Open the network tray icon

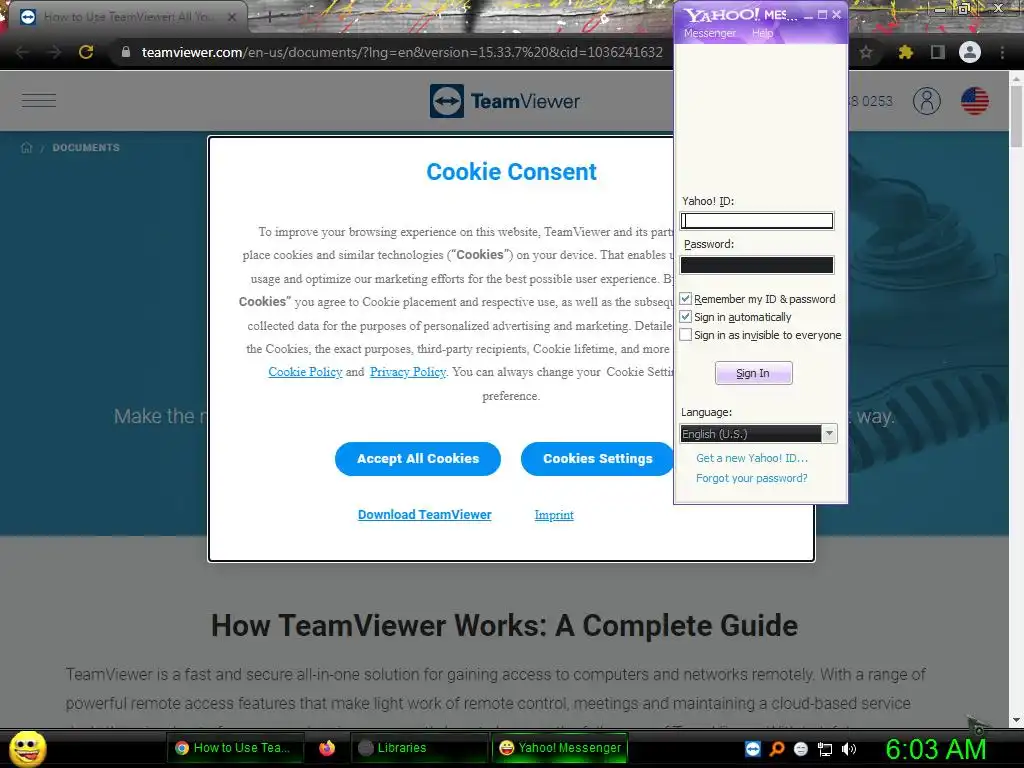tap(825, 749)
